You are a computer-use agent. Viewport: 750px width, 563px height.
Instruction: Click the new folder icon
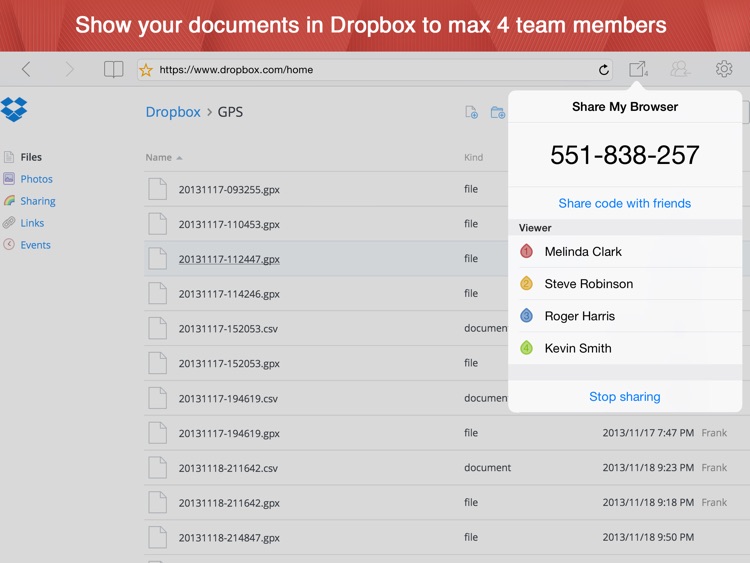(x=497, y=113)
